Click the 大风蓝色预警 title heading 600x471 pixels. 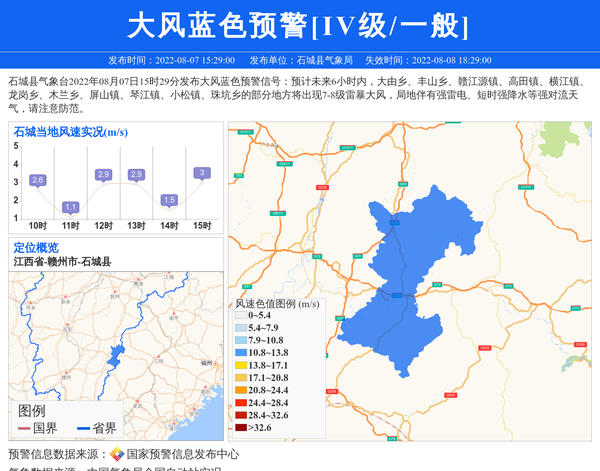299,25
